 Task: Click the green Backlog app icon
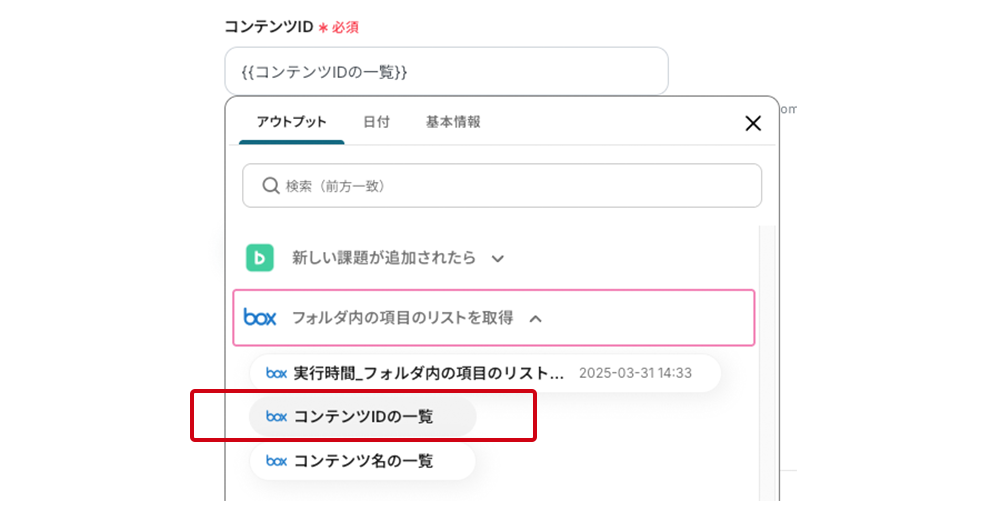tap(260, 258)
